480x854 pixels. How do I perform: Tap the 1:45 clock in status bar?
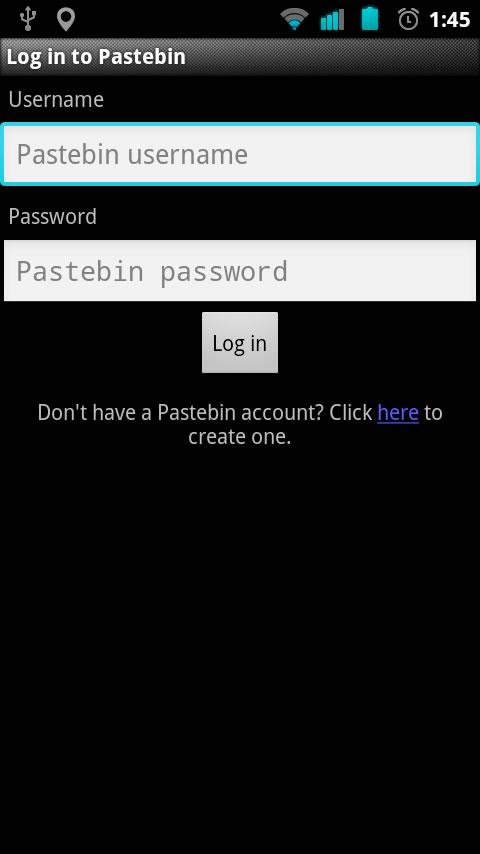(x=449, y=20)
